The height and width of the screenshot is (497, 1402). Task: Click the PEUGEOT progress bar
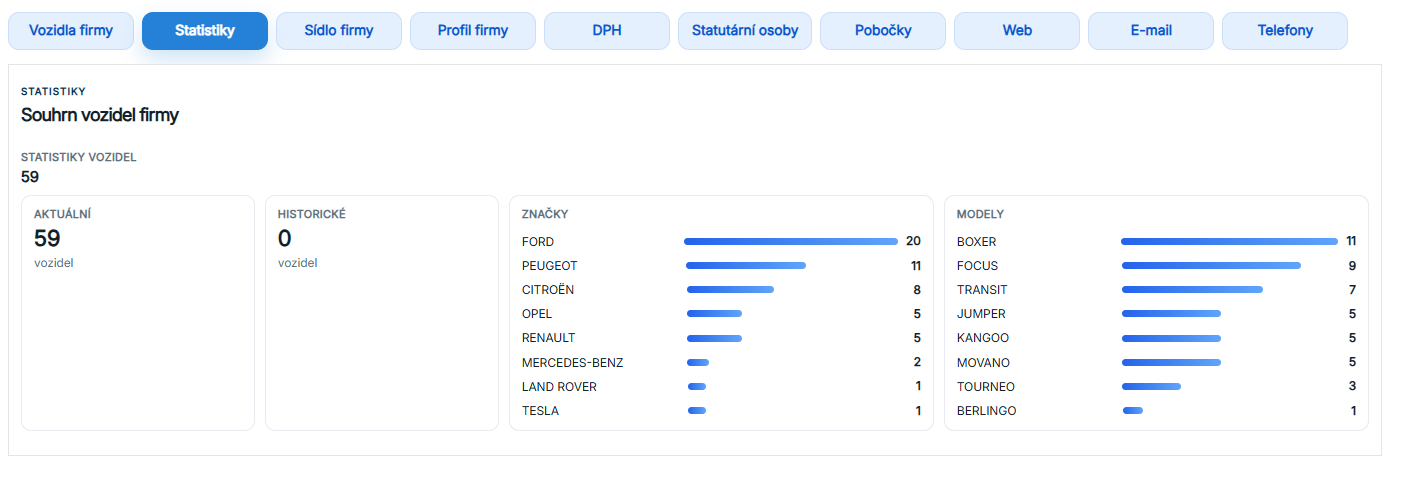point(746,265)
